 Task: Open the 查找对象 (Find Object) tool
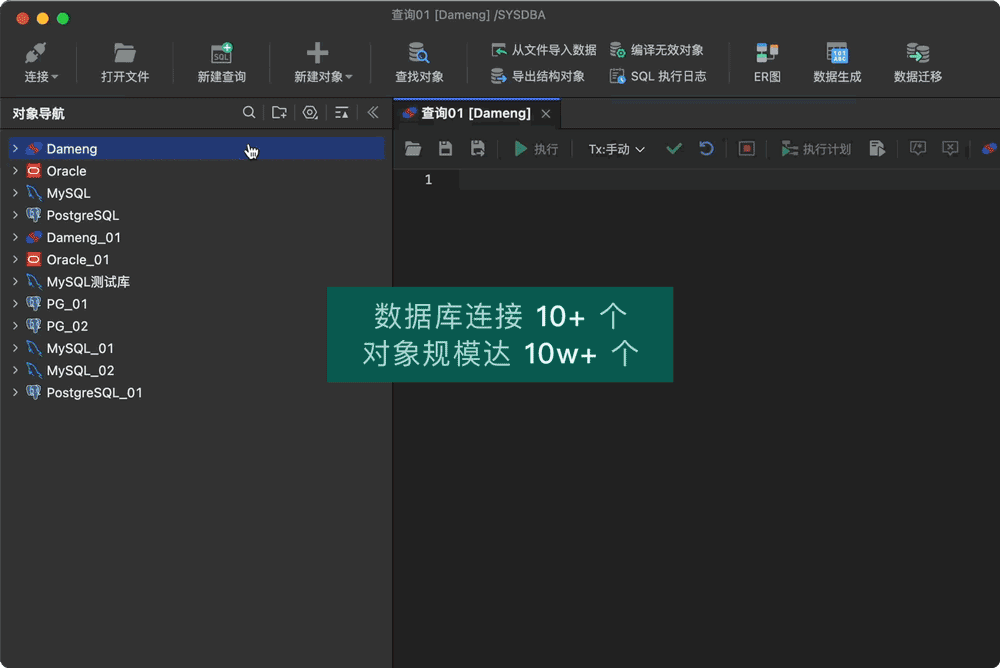pyautogui.click(x=418, y=60)
